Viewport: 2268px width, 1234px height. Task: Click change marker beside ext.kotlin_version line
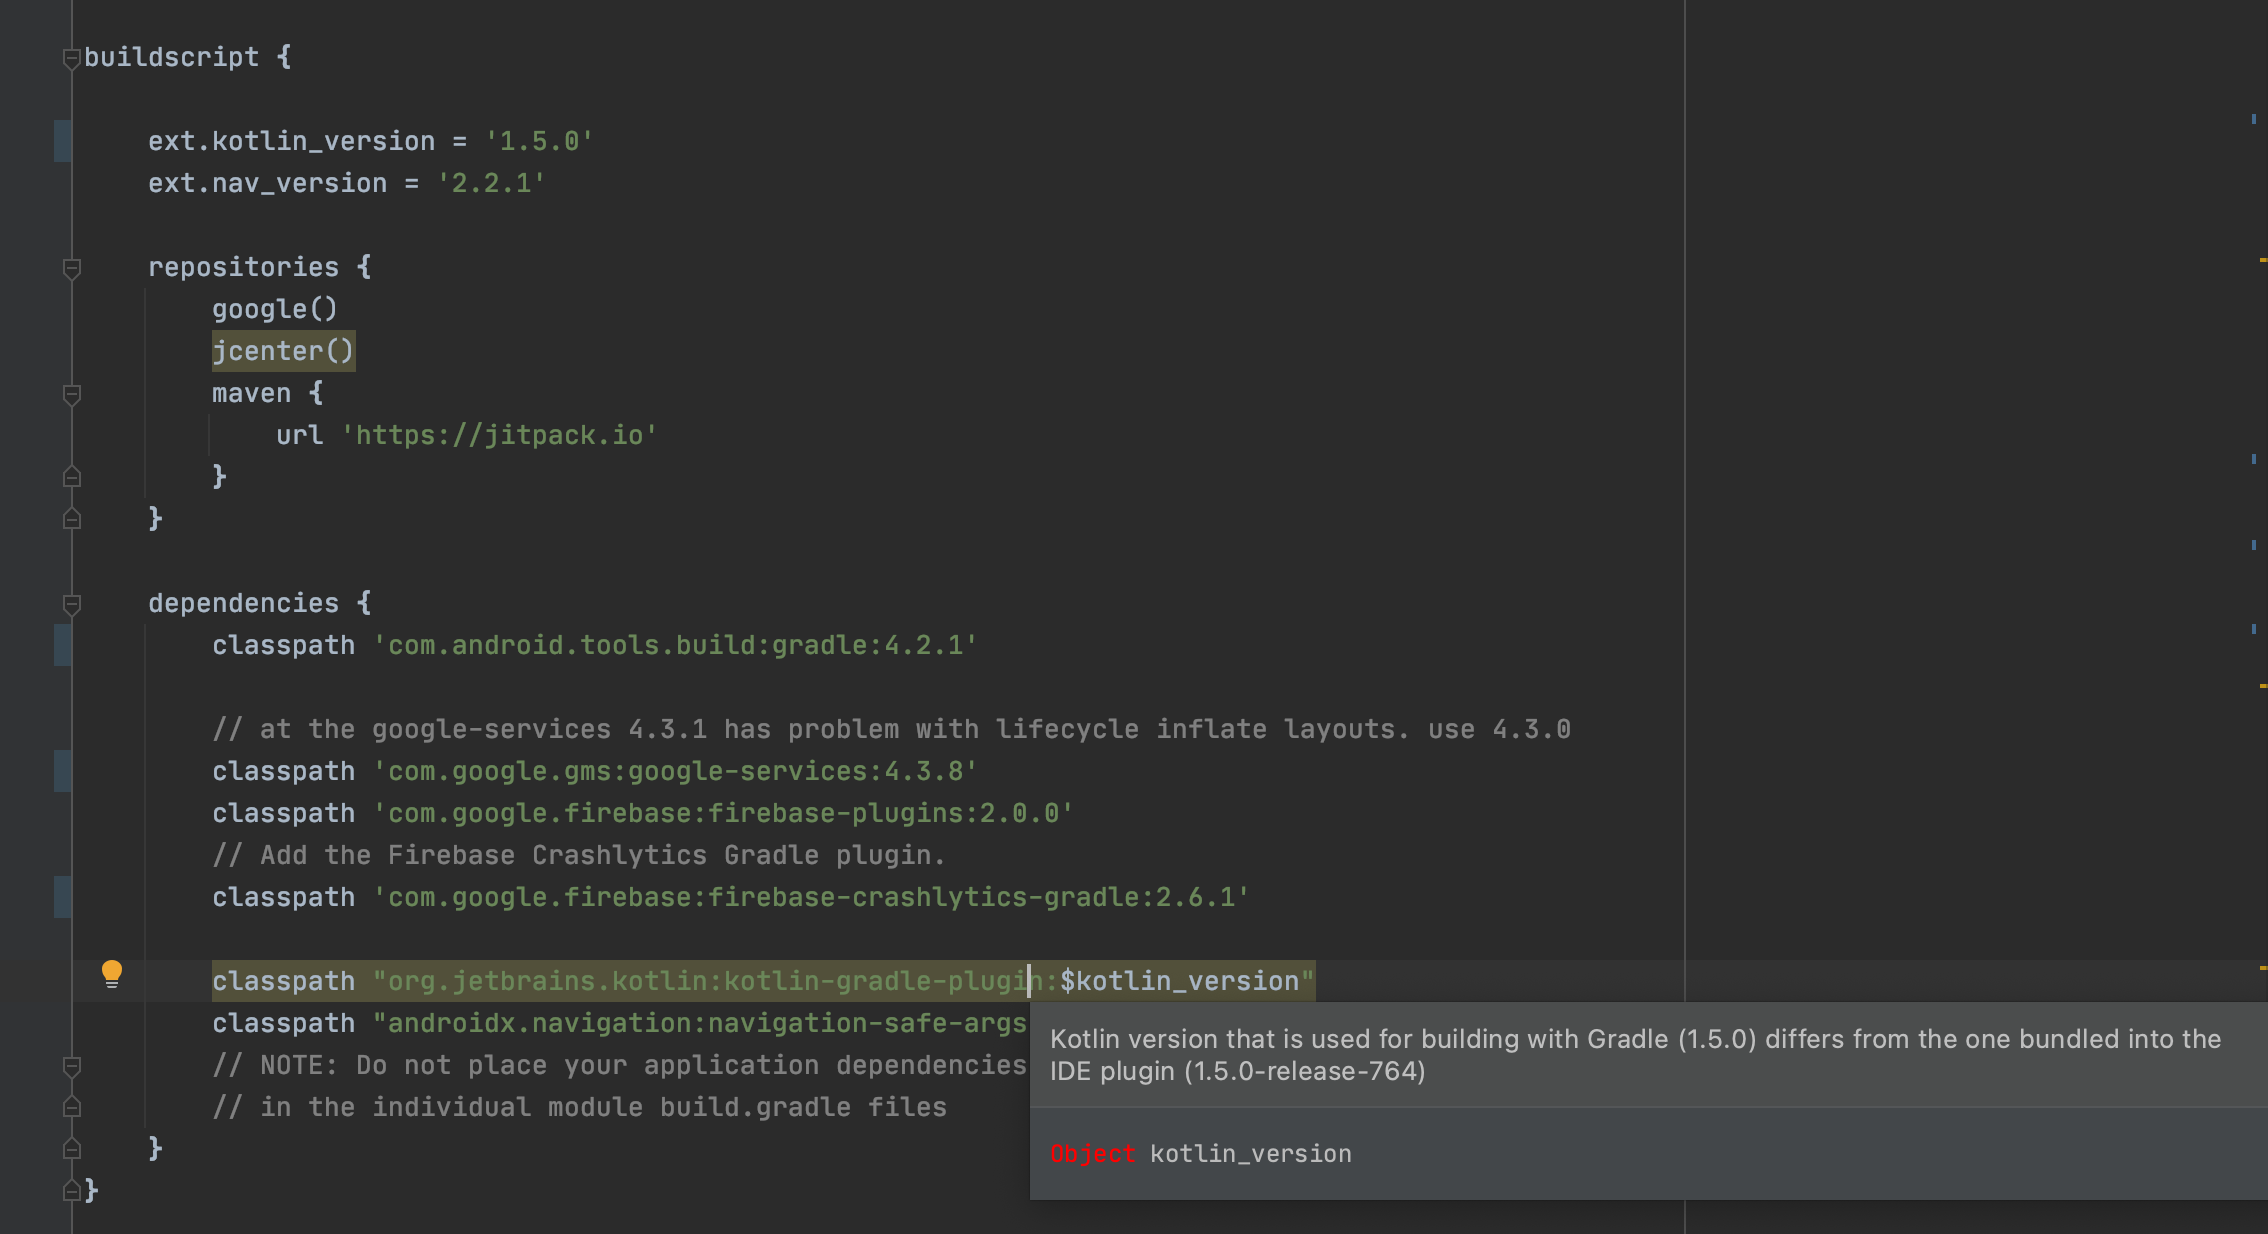point(62,141)
